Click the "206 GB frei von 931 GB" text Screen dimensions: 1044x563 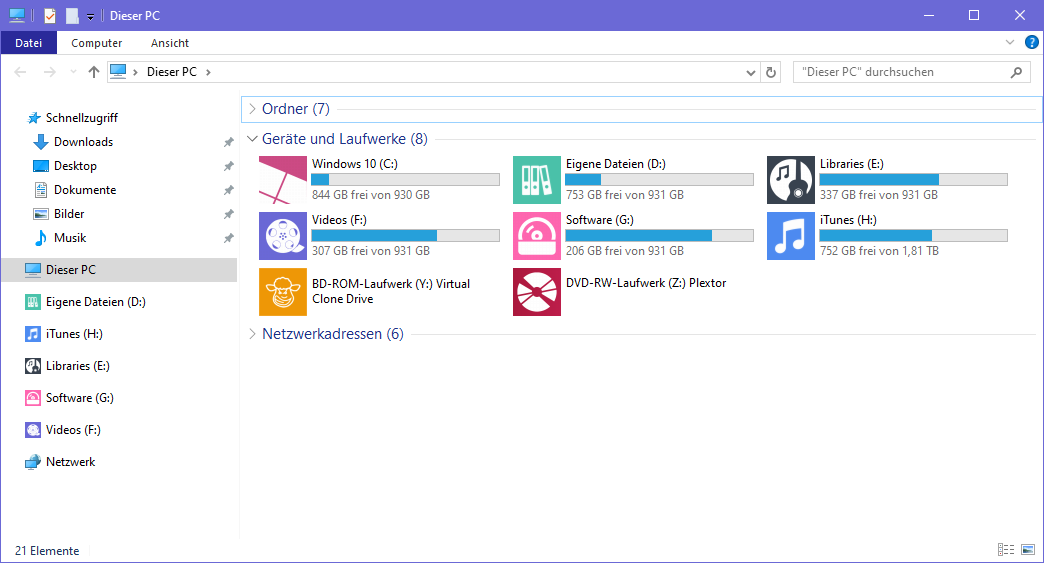pyautogui.click(x=625, y=251)
